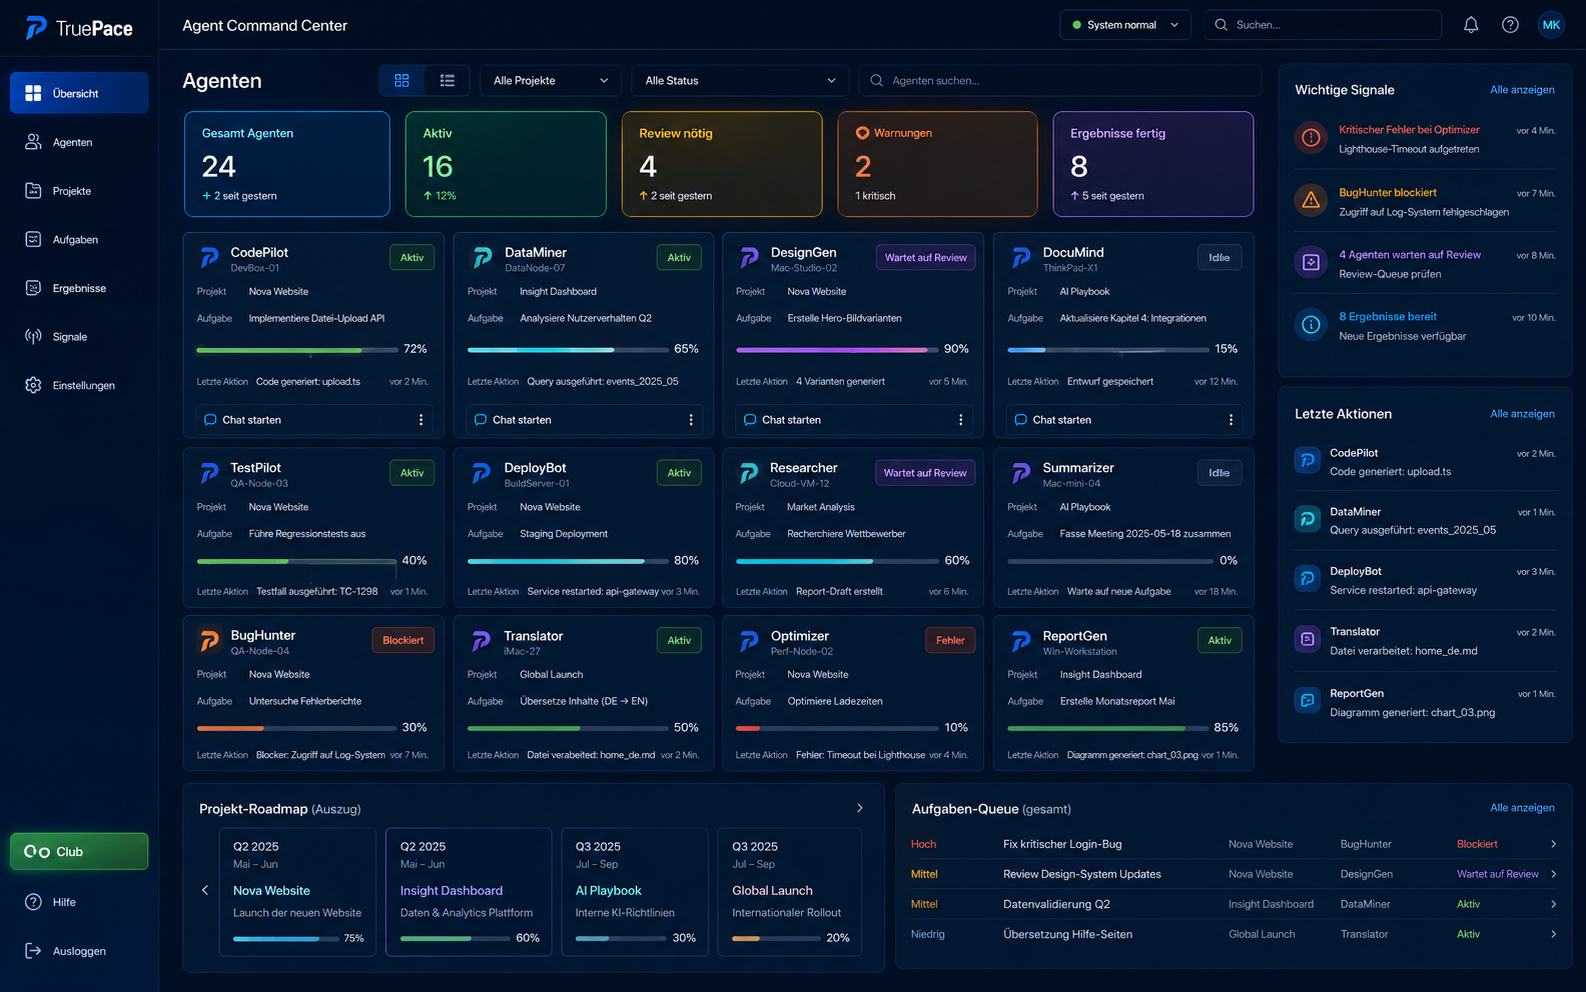Expand the Übersetzung Hilfe-Seiten row chevron

click(x=1553, y=934)
